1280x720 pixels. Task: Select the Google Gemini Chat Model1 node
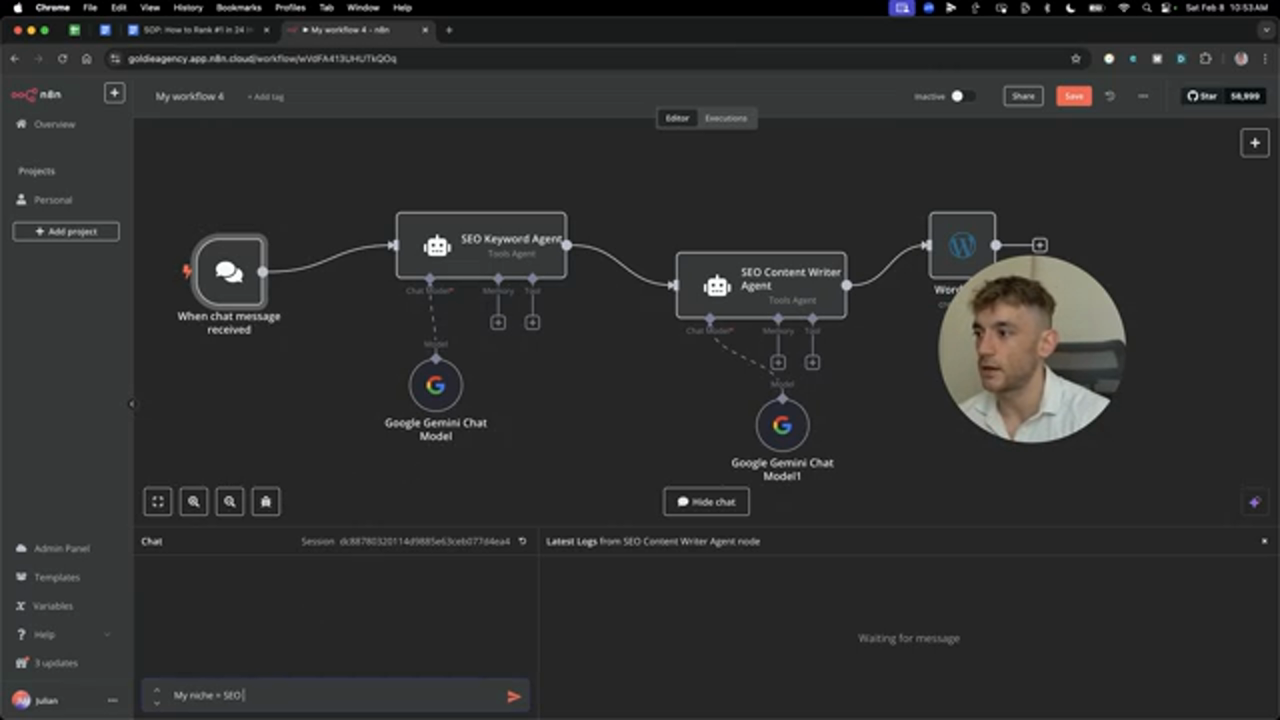click(x=782, y=425)
